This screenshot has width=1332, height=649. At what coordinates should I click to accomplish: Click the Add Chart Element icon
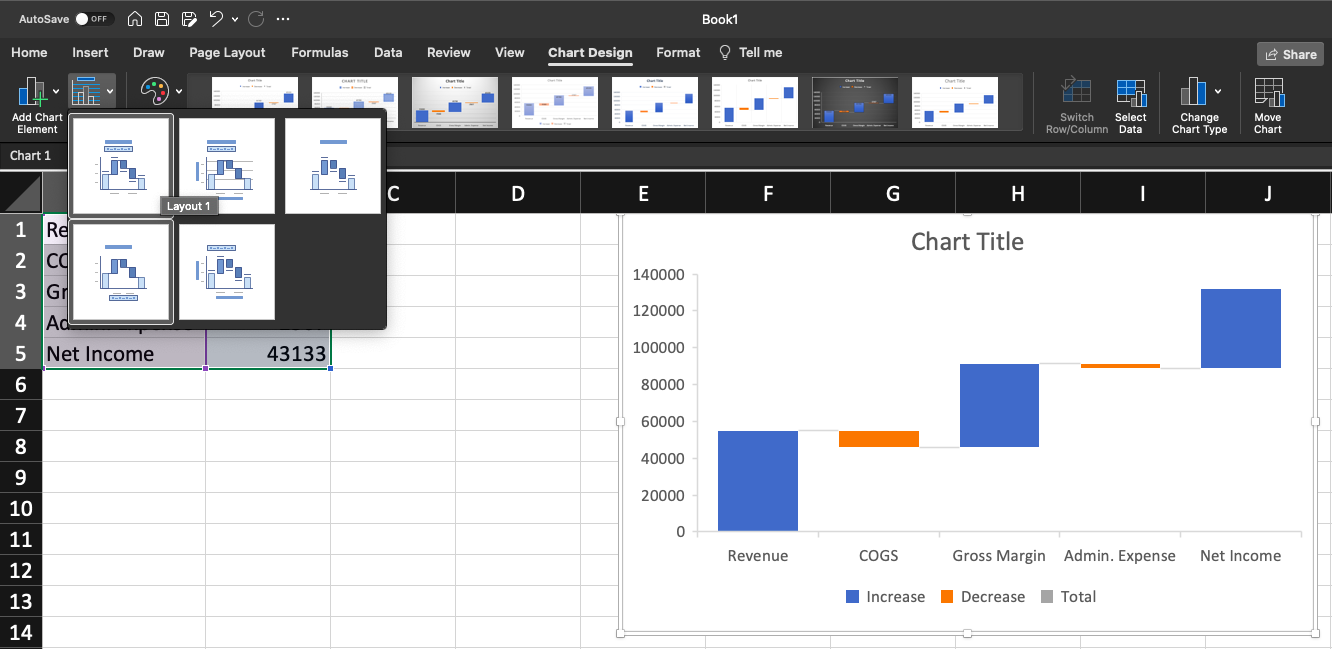click(x=32, y=92)
